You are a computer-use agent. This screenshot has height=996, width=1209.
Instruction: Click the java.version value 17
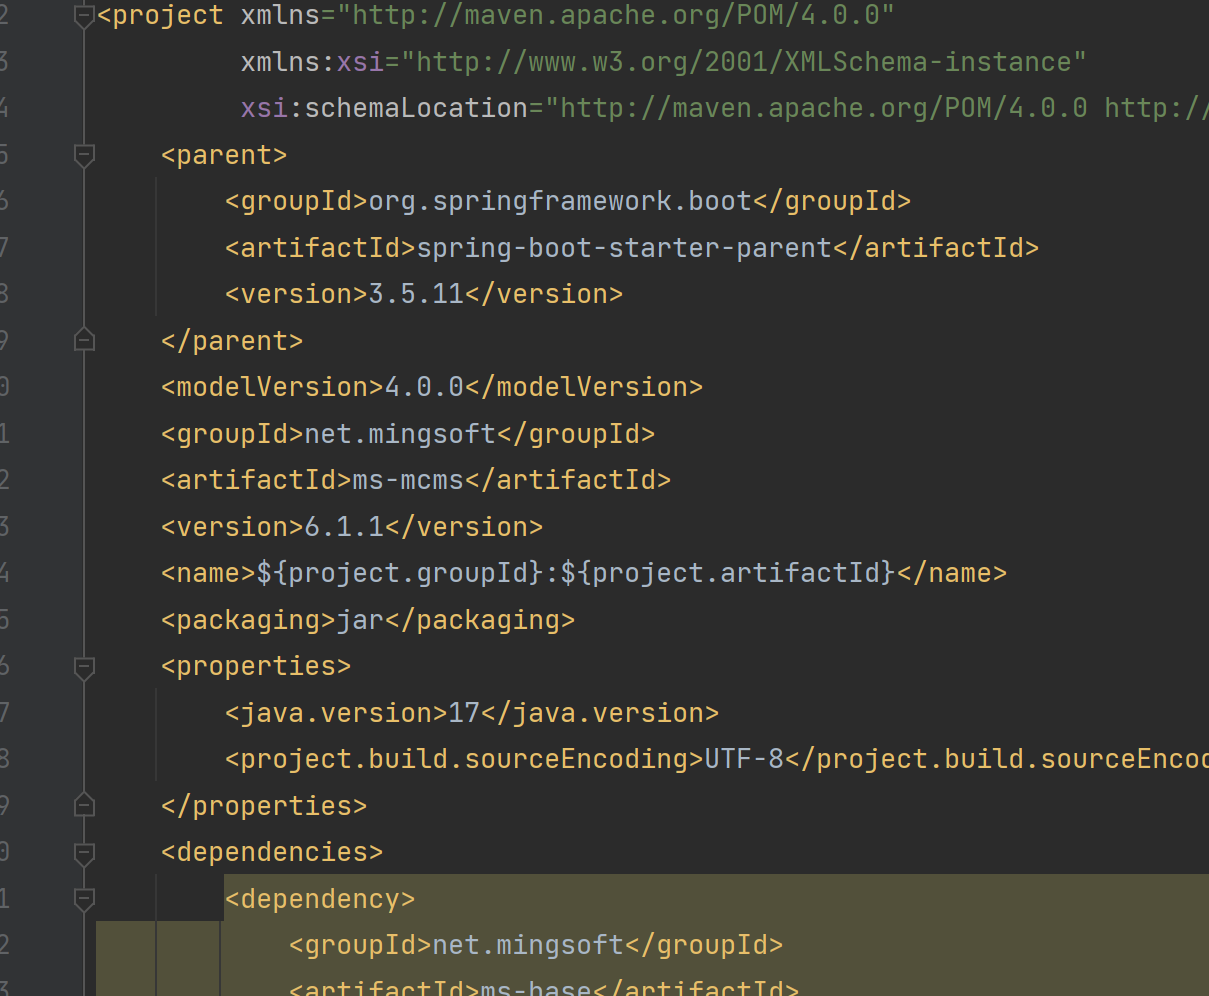[x=465, y=713]
